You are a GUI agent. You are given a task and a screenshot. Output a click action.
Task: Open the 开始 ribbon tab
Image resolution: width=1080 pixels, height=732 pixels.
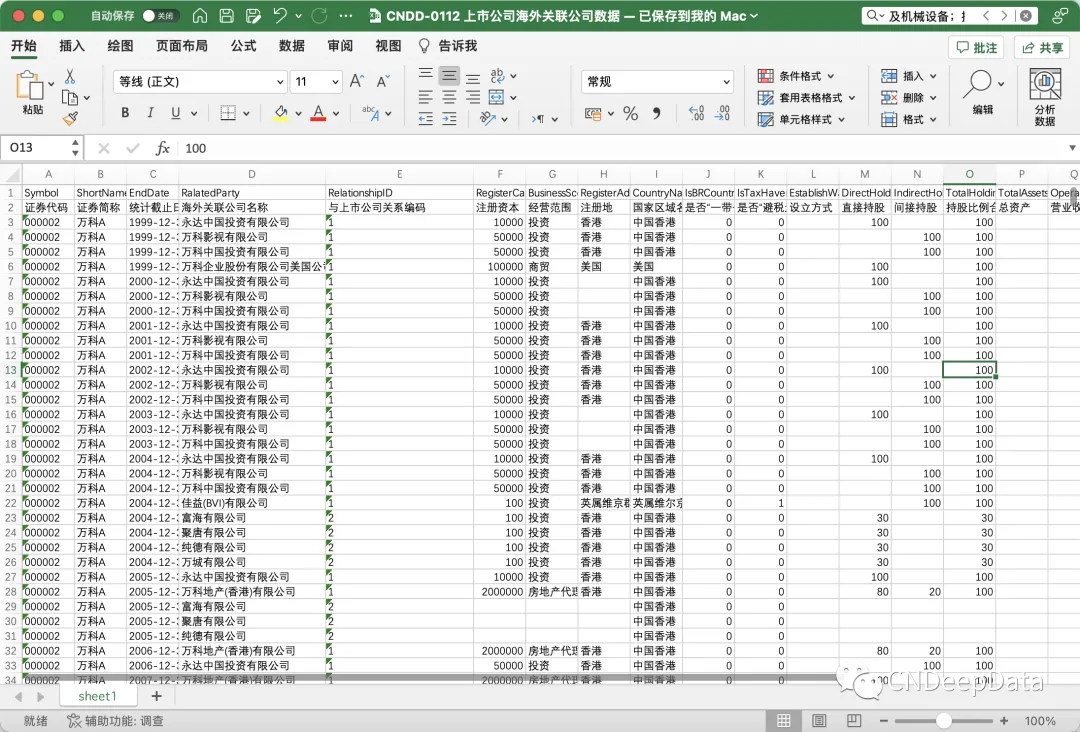pyautogui.click(x=23, y=46)
